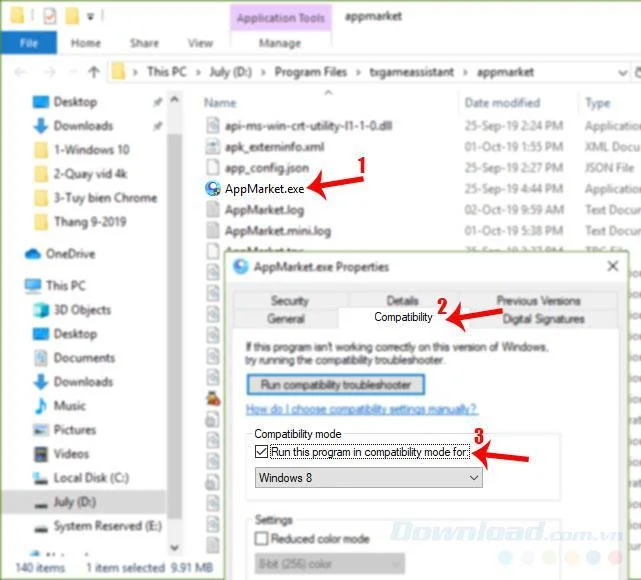
Task: Open the Application Tools tab
Action: 281,18
